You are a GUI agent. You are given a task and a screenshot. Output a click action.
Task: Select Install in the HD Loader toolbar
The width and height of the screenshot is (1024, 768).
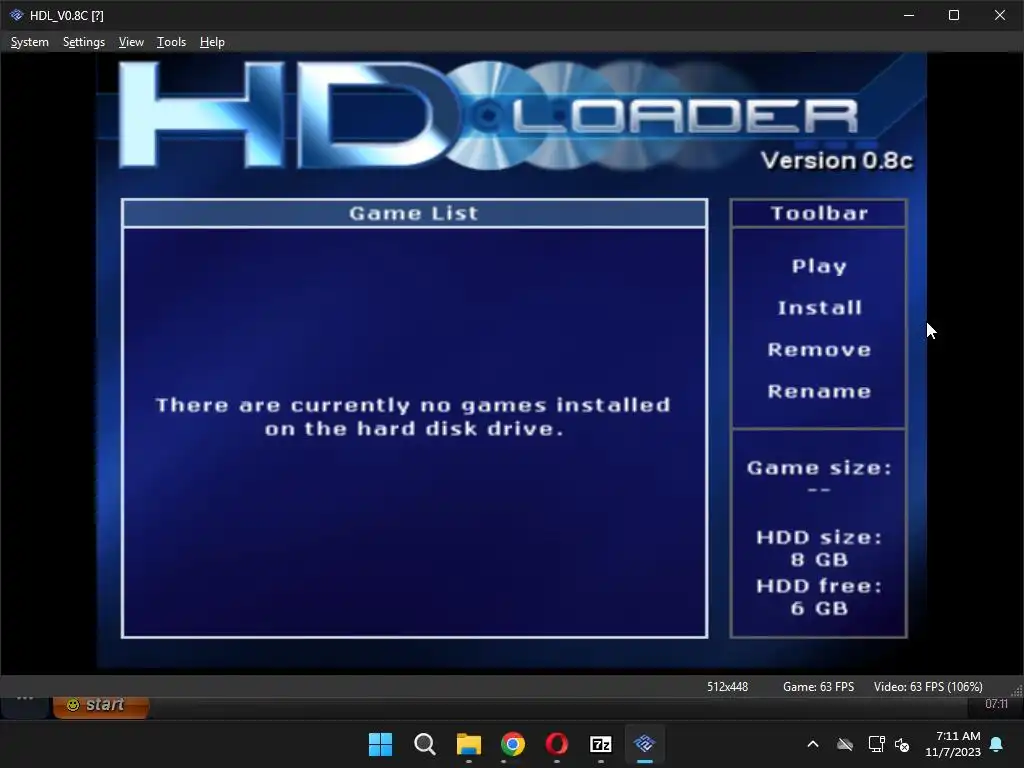(819, 308)
